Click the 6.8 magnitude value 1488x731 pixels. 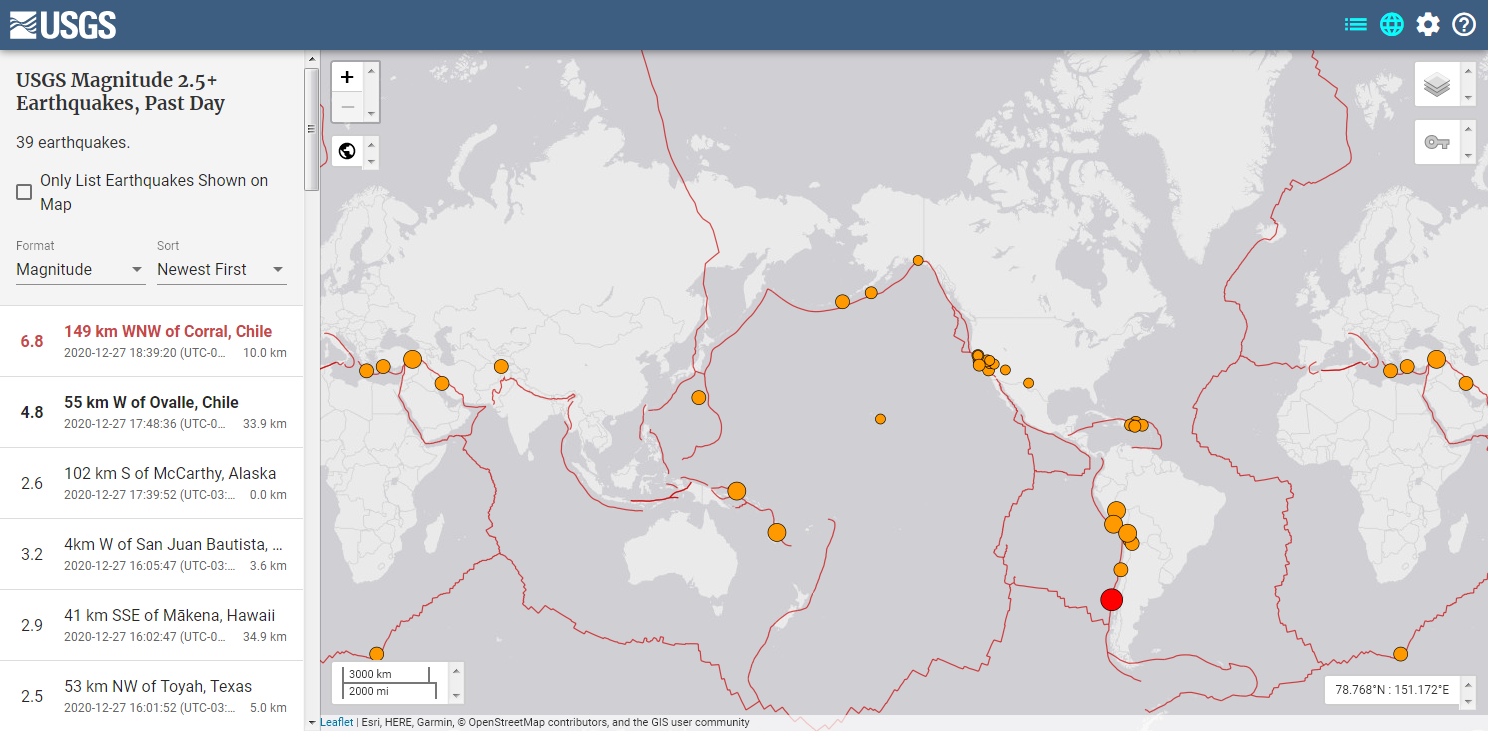32,341
